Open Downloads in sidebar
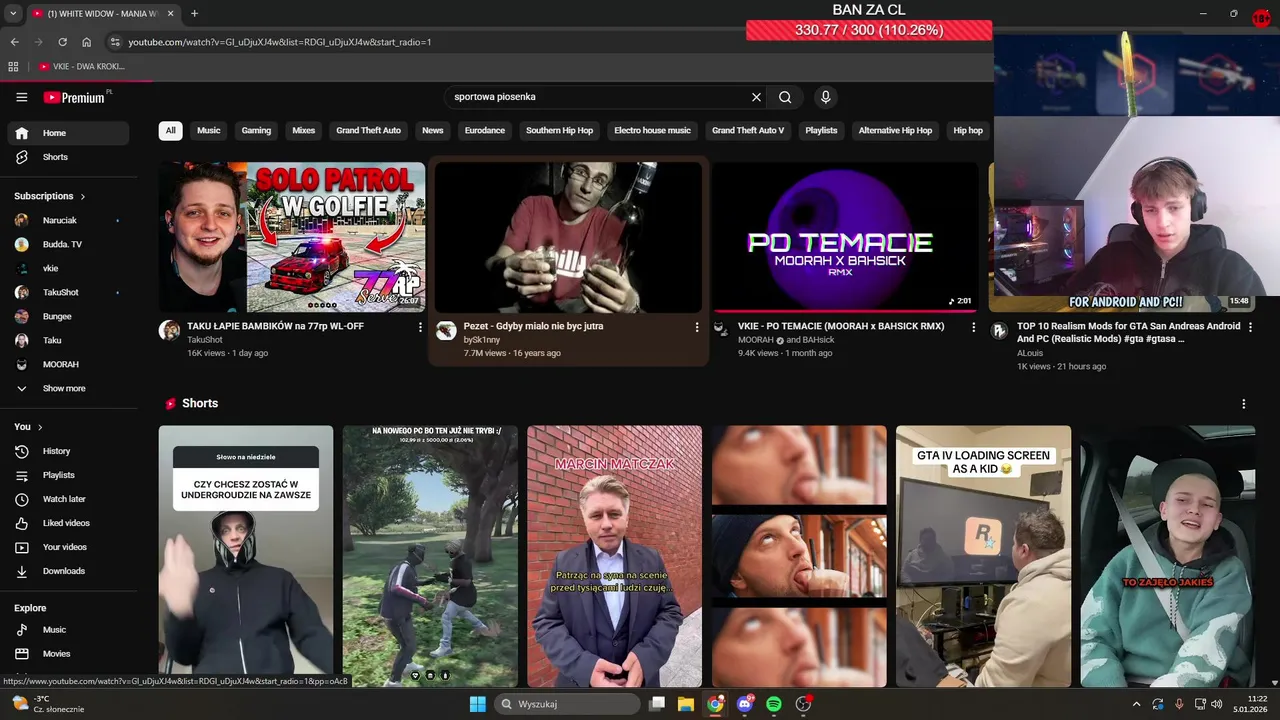 pyautogui.click(x=68, y=571)
